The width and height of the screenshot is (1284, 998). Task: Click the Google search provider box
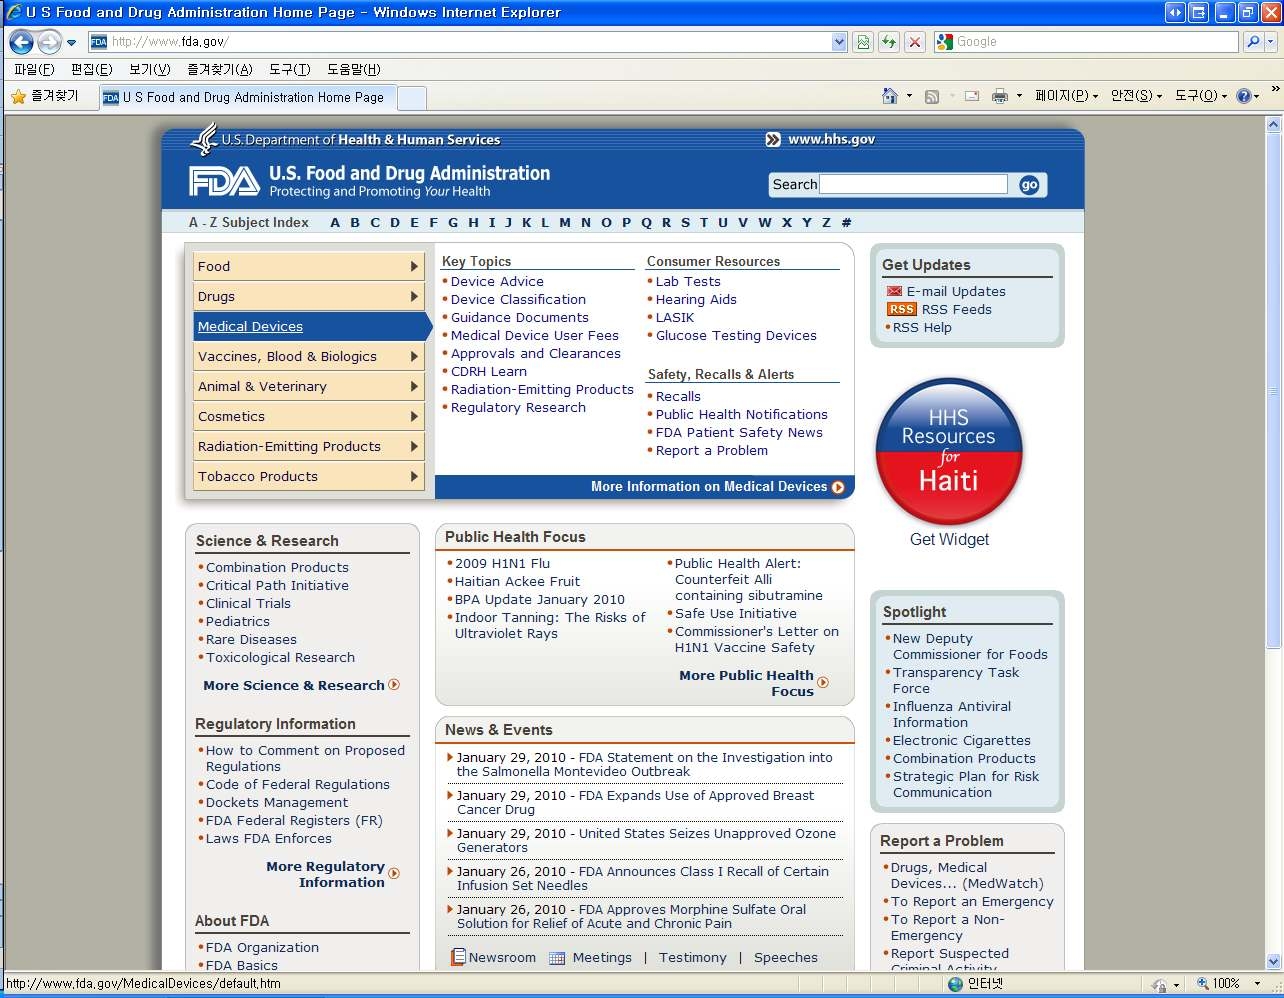click(x=1086, y=42)
